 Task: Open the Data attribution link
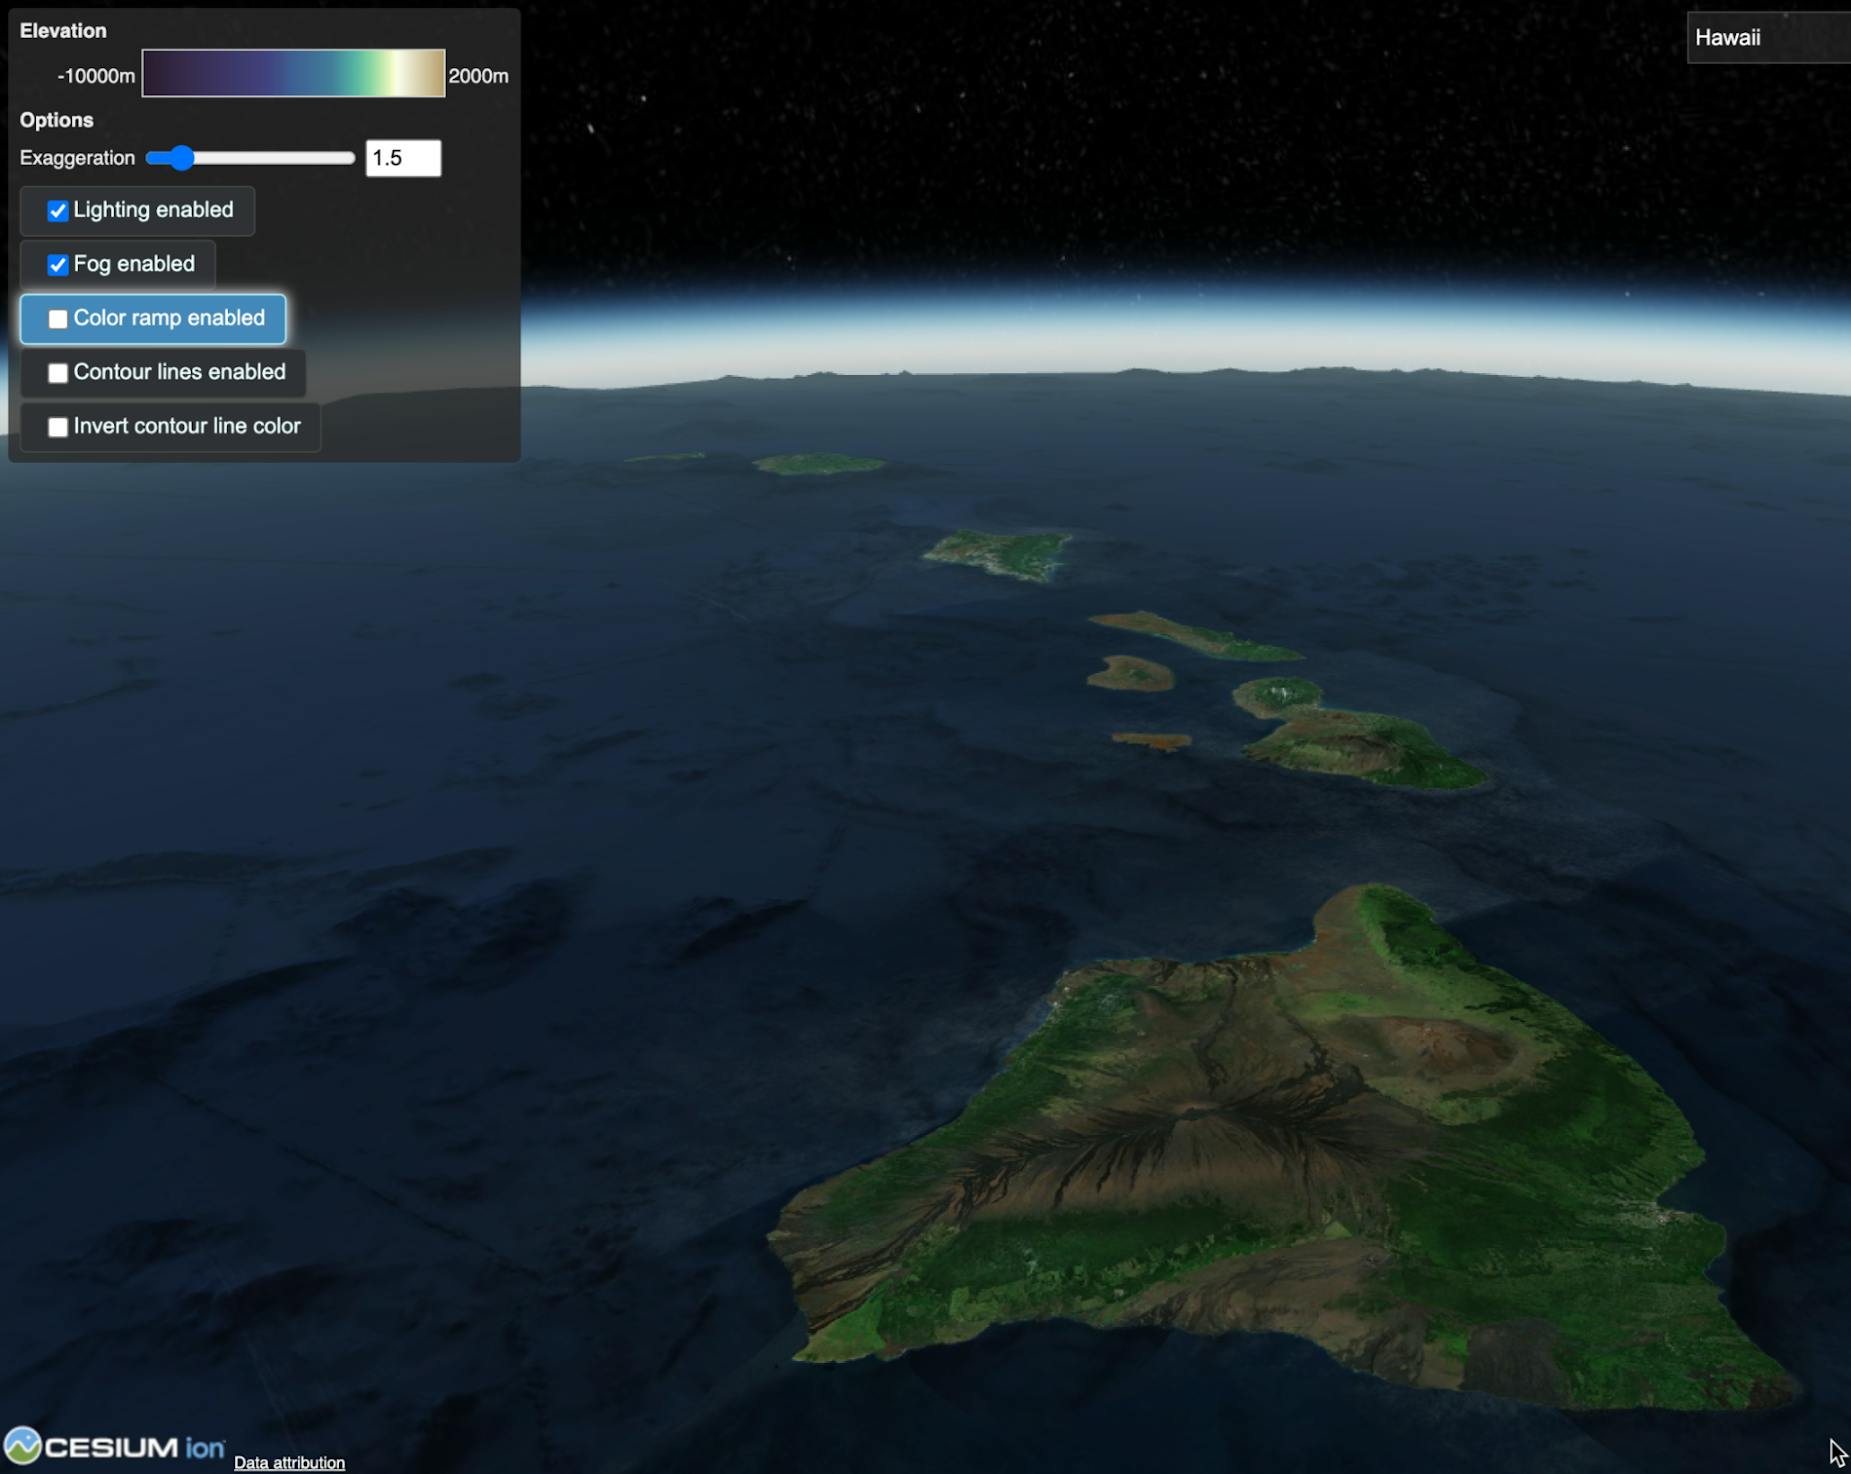click(289, 1461)
